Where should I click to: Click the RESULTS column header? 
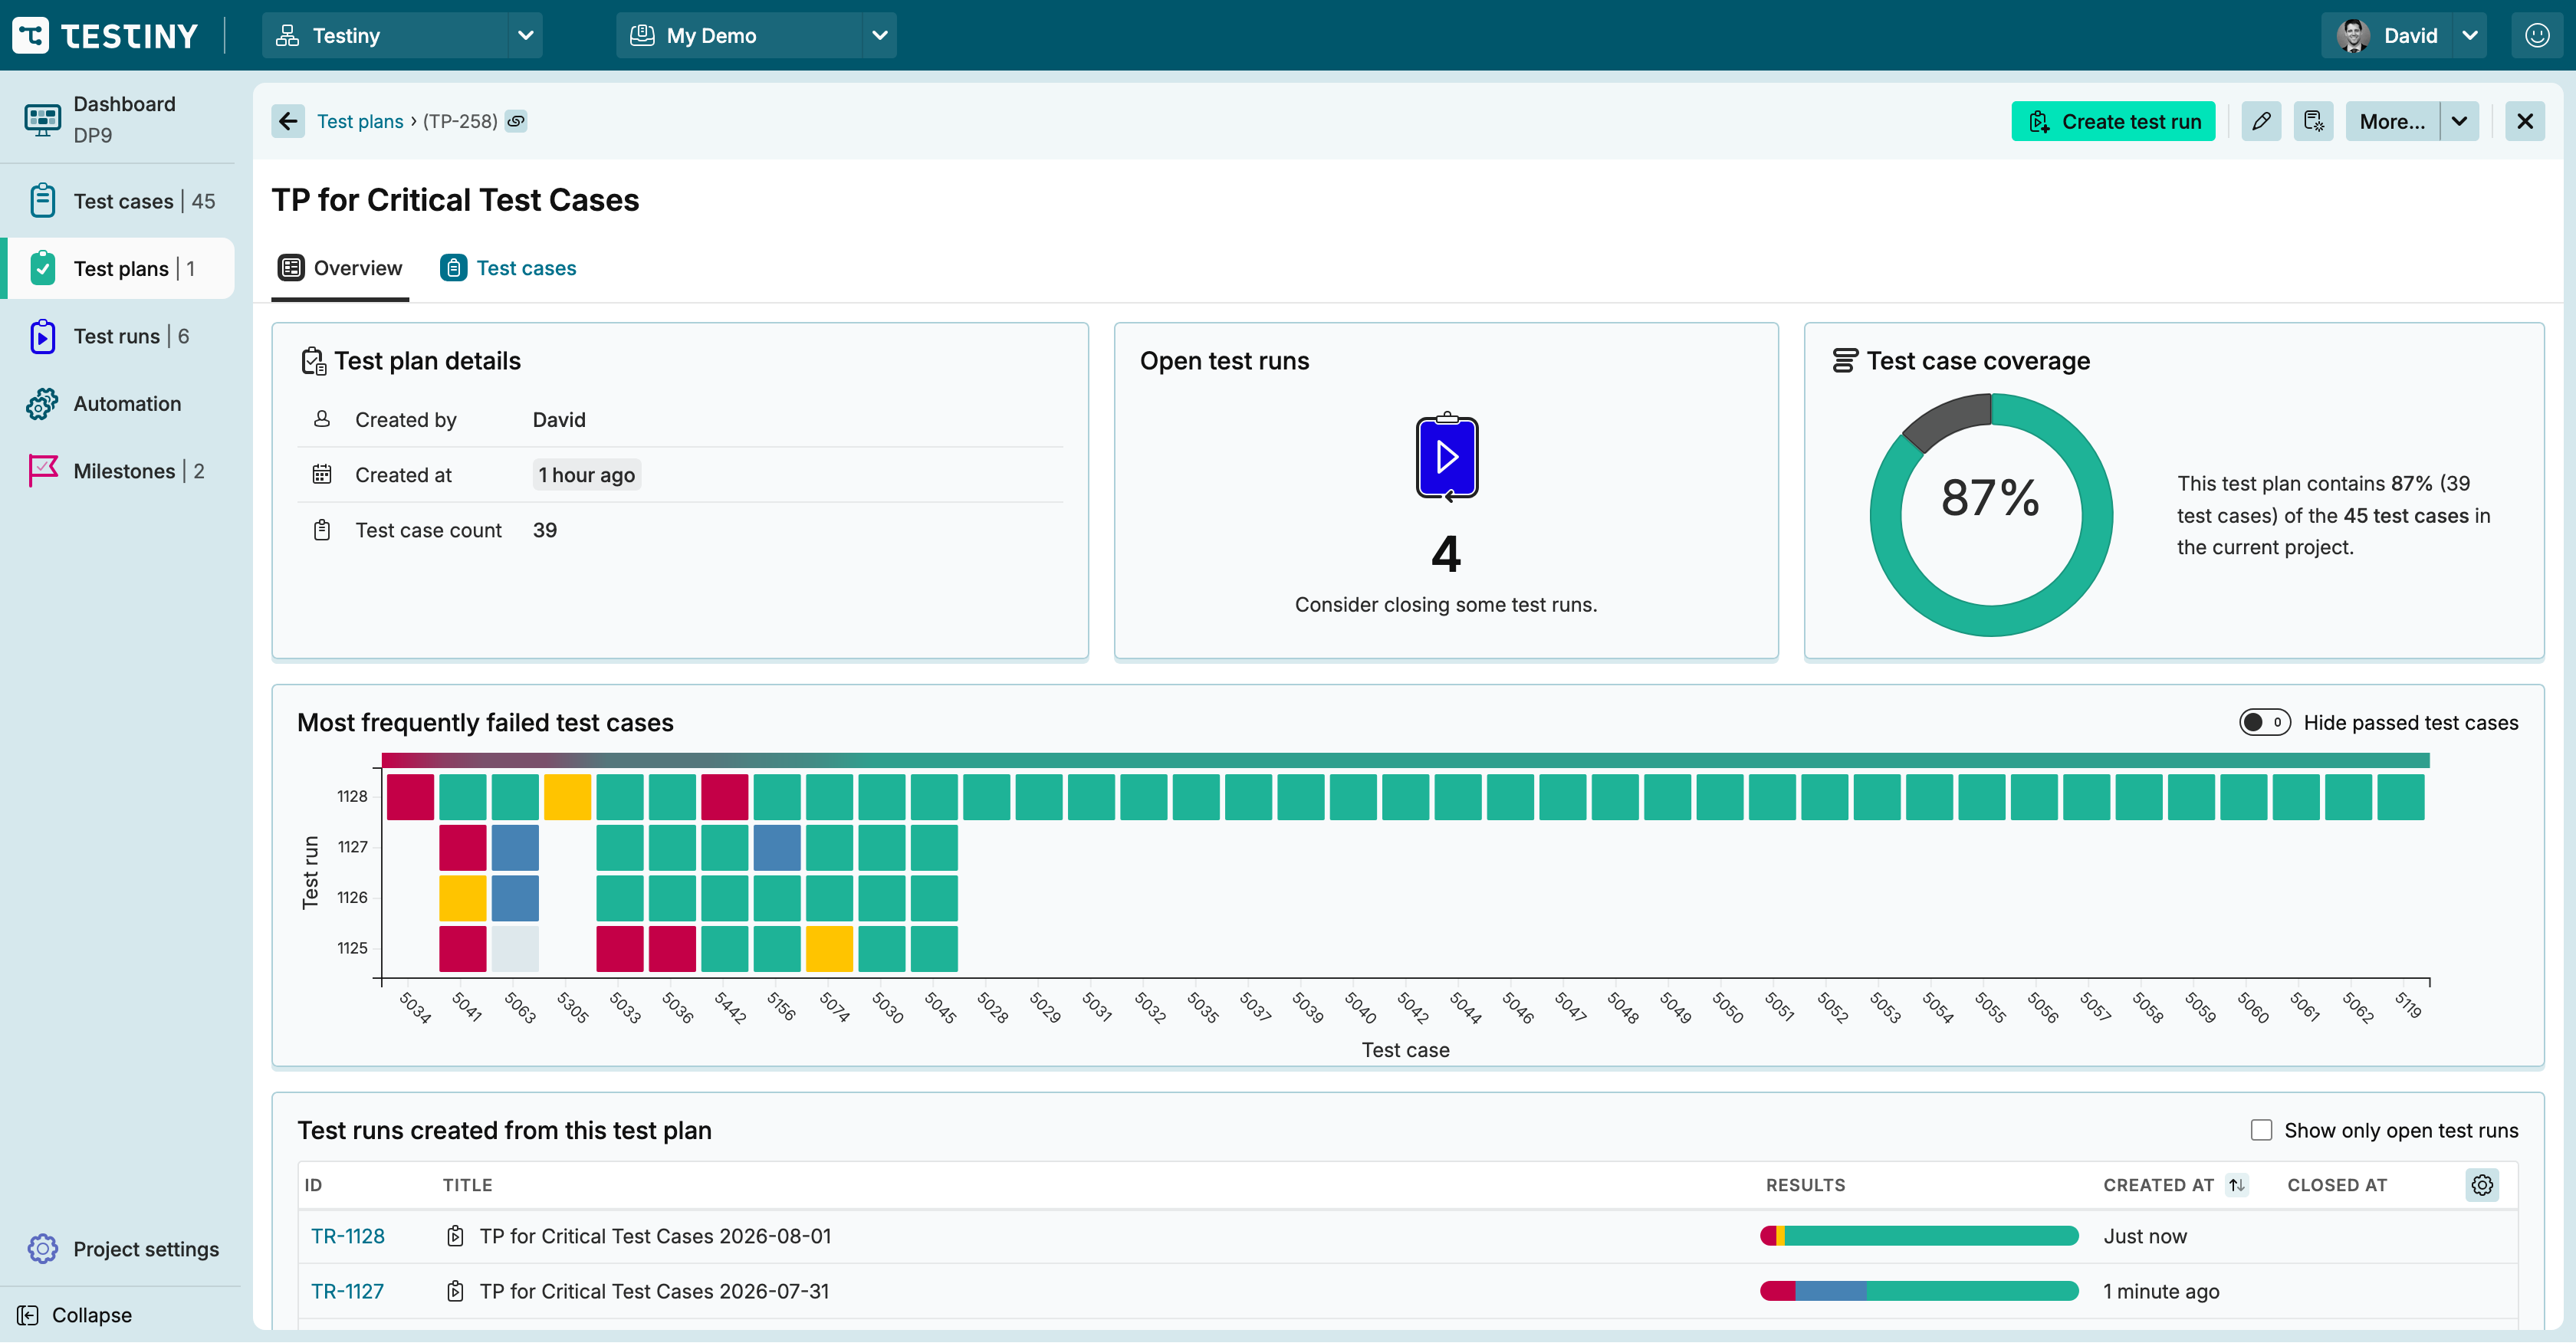(1805, 1185)
